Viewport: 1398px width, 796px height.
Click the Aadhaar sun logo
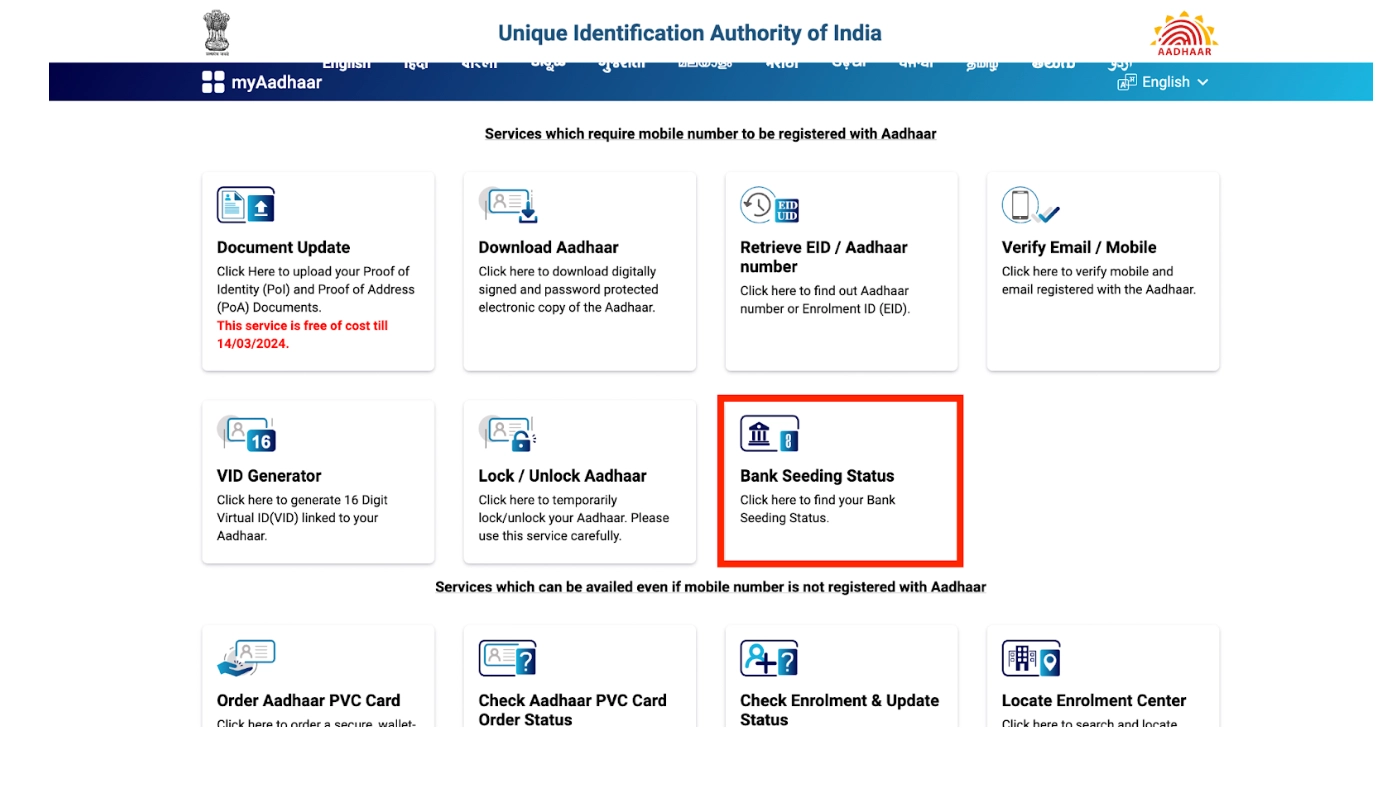tap(1184, 33)
